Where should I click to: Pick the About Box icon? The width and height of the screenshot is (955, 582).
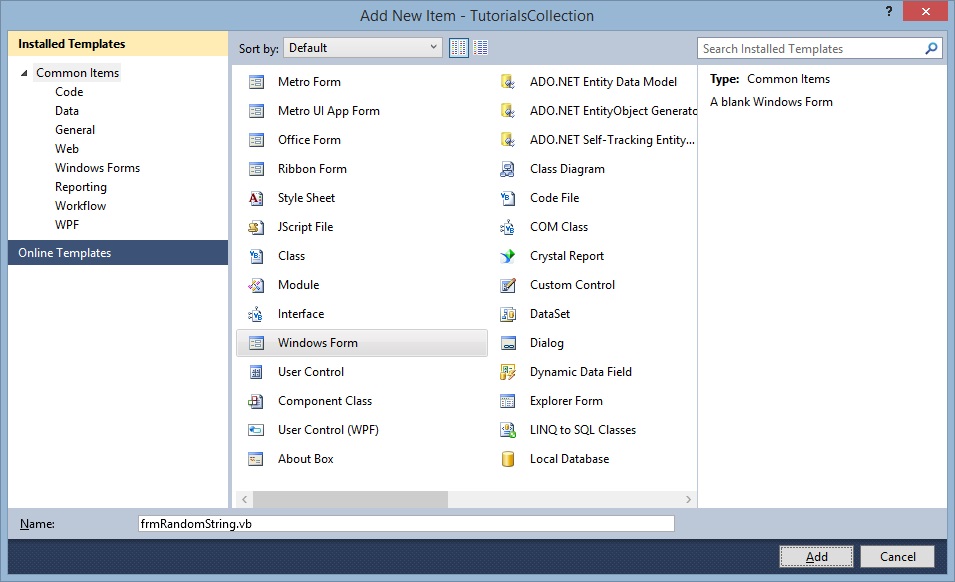[x=256, y=459]
